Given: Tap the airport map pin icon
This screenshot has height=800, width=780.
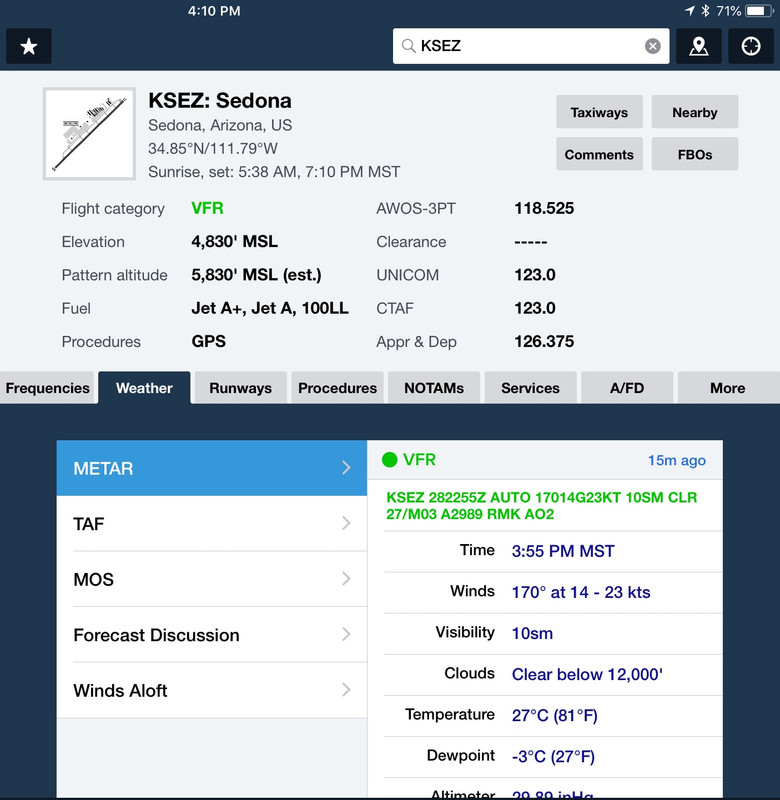Looking at the screenshot, I should 698,46.
